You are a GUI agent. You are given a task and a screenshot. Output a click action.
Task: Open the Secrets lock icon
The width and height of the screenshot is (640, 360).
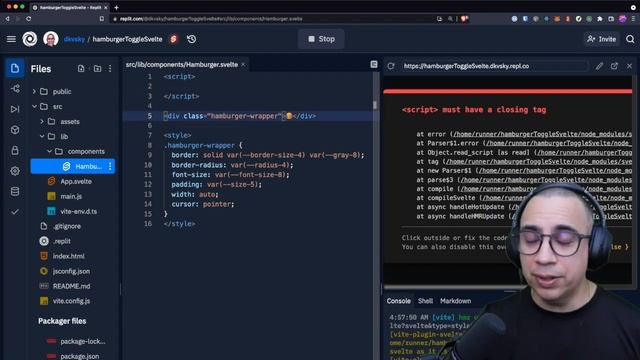click(x=15, y=150)
